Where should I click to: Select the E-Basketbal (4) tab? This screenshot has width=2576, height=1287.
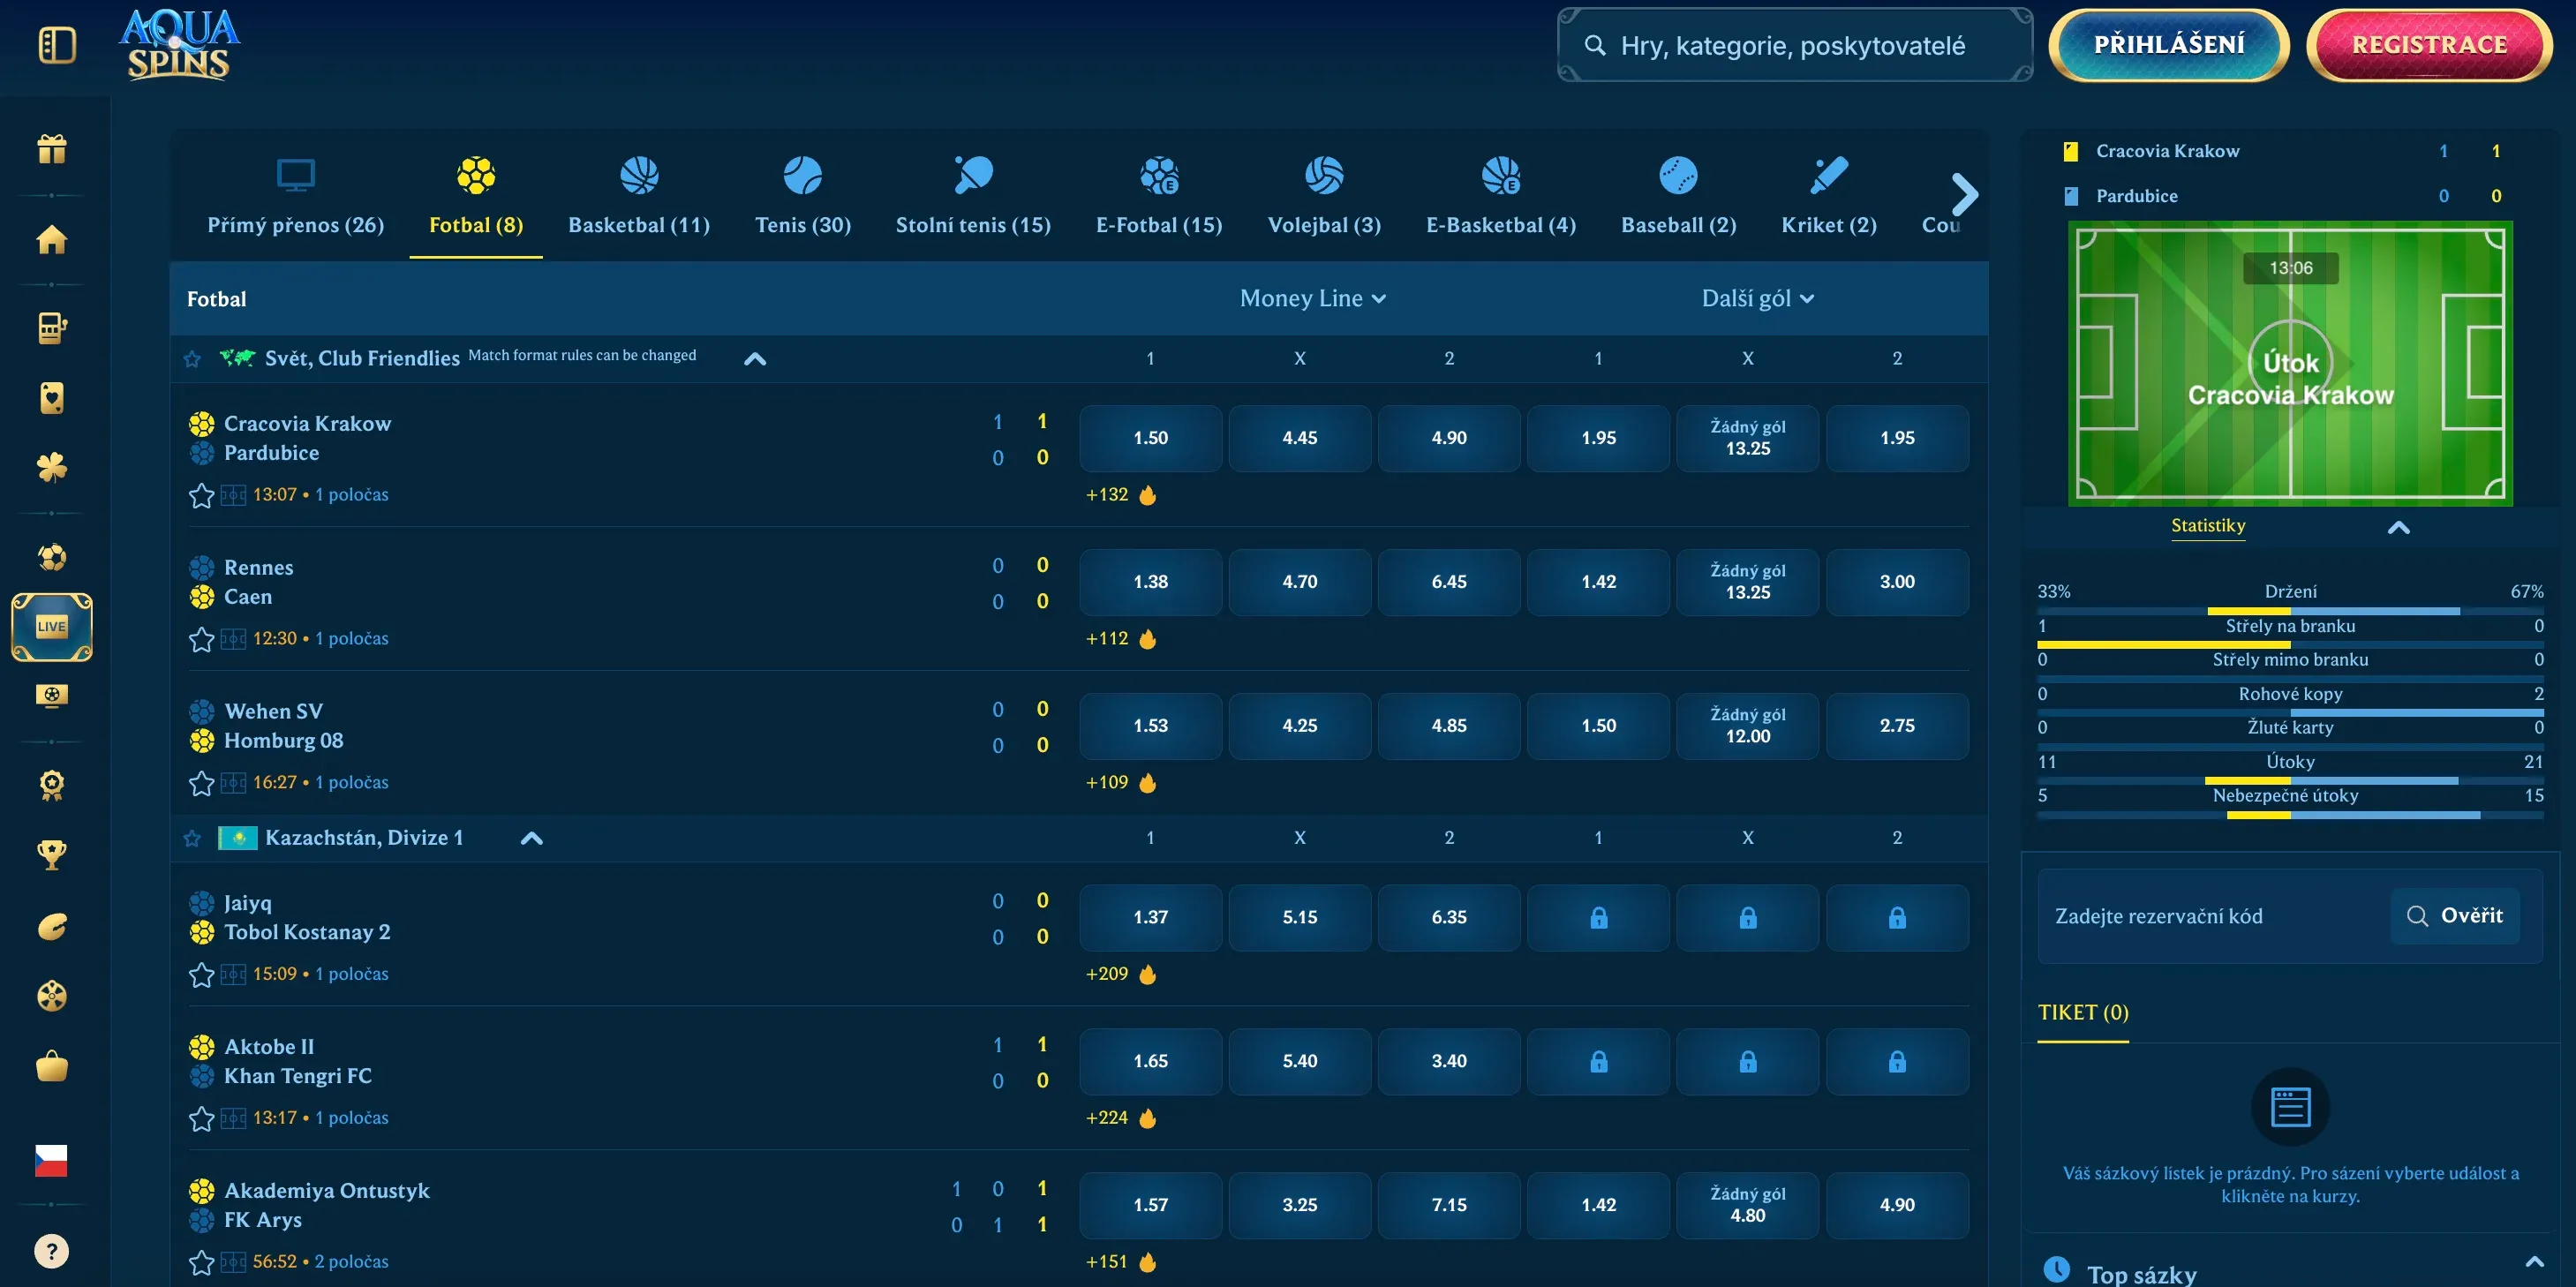click(1500, 197)
